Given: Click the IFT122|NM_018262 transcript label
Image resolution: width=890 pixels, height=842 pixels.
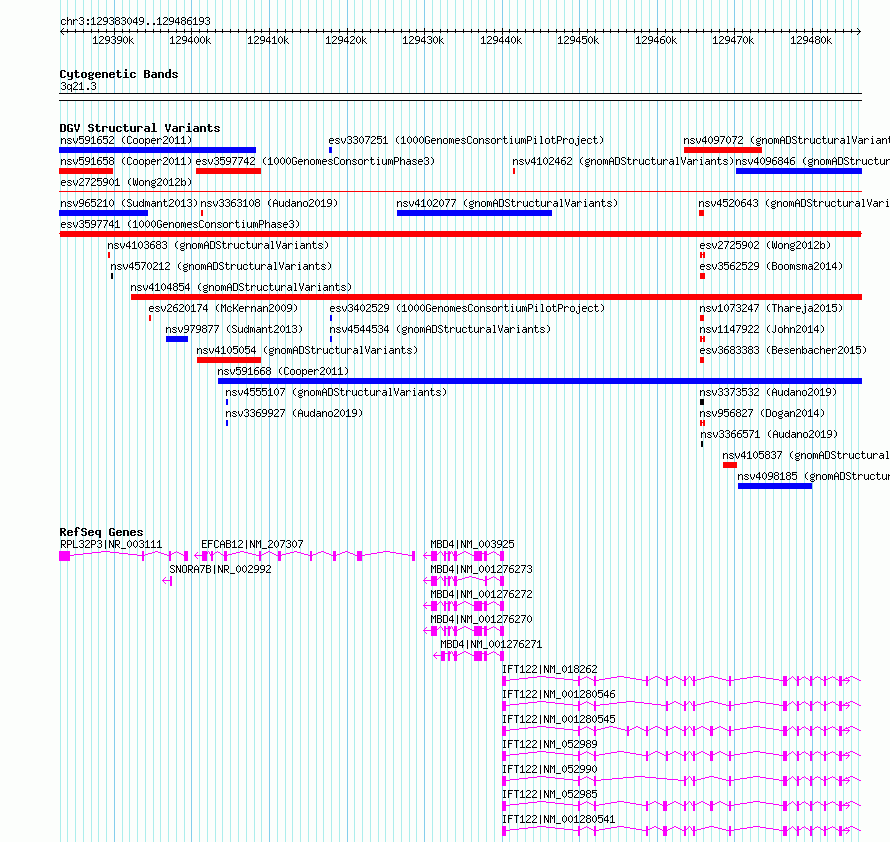Looking at the screenshot, I should point(550,669).
